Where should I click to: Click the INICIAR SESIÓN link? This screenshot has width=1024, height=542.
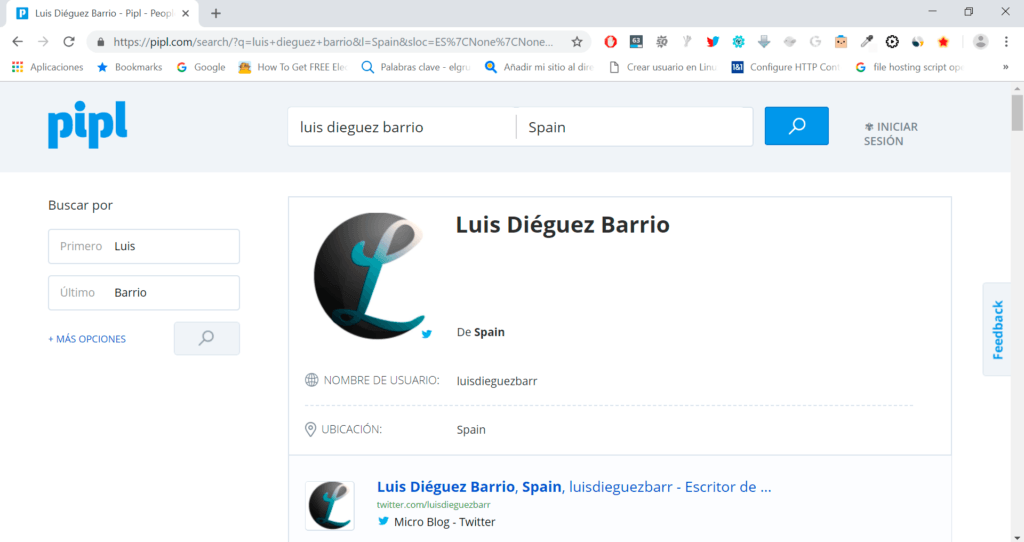(891, 134)
